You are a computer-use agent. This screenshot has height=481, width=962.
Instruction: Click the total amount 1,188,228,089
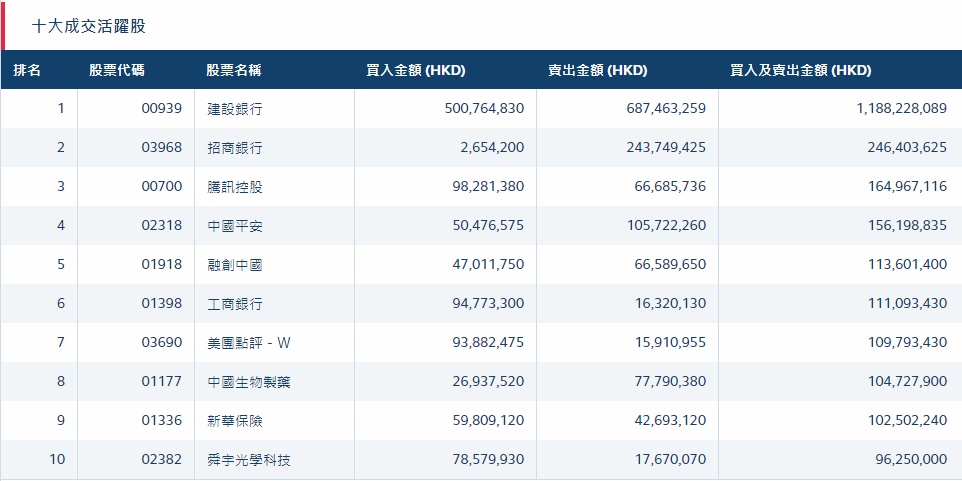pos(901,108)
